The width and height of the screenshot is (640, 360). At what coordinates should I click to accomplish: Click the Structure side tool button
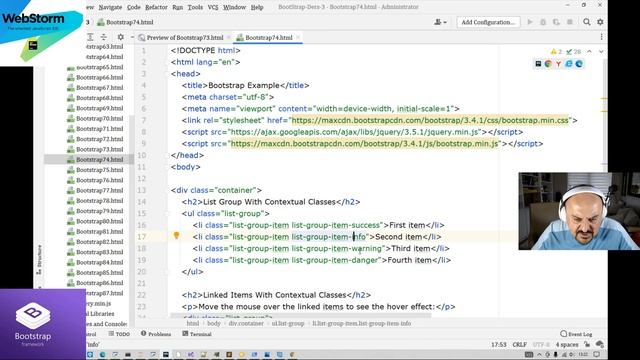(39, 259)
